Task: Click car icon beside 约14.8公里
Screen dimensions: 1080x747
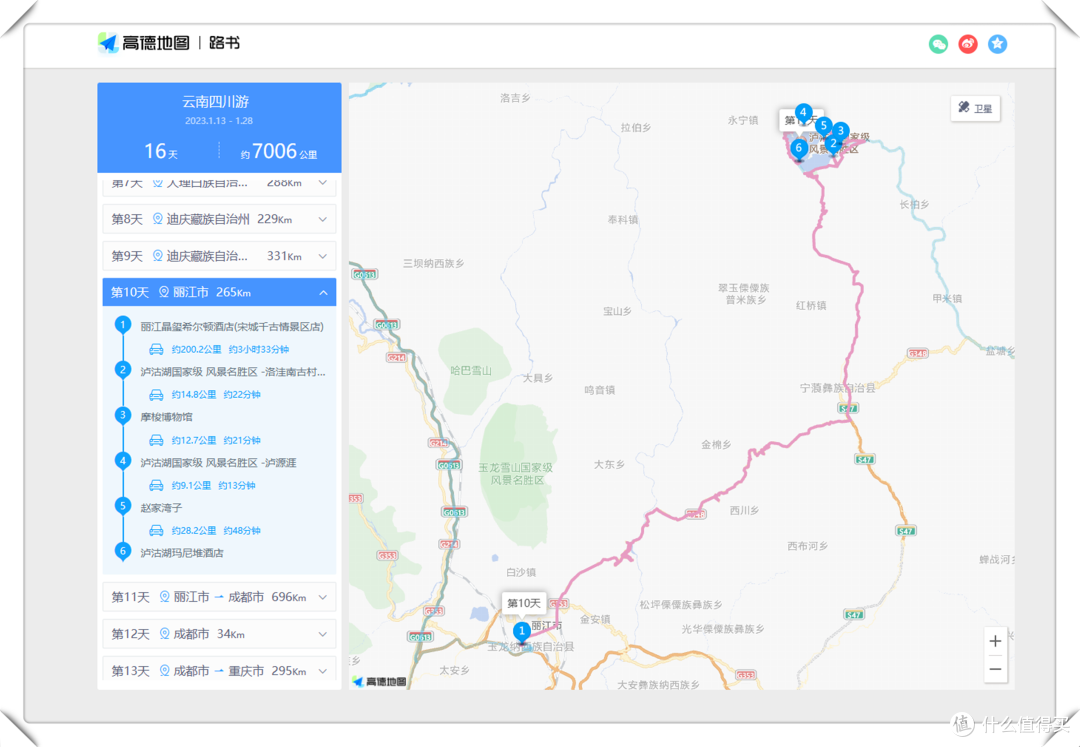Action: pyautogui.click(x=156, y=394)
